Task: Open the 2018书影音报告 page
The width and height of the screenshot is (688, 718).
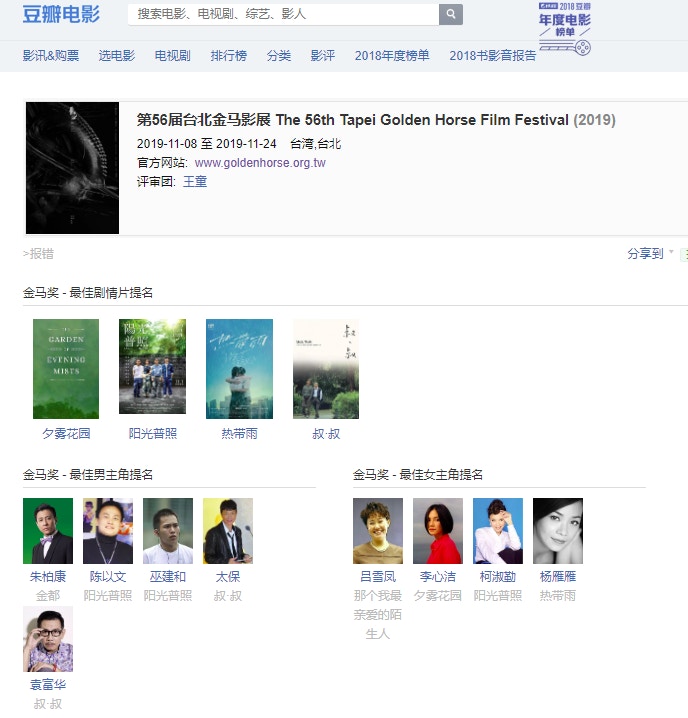Action: pos(492,56)
